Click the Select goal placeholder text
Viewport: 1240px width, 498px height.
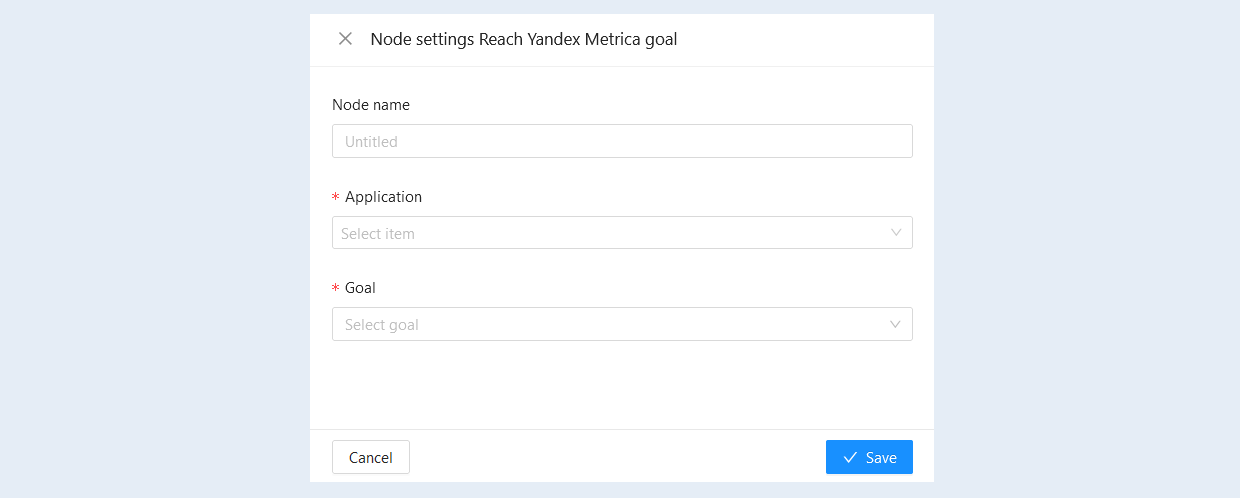pyautogui.click(x=382, y=325)
